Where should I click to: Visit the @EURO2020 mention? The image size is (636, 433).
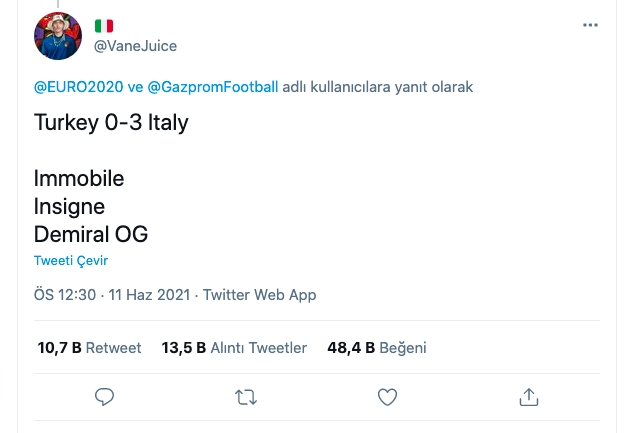click(x=78, y=87)
